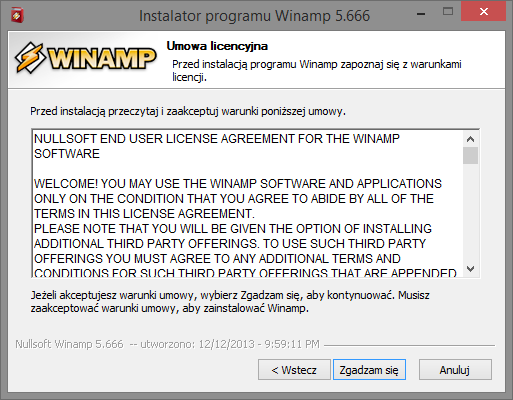Click the Umowa licencyjna heading
The height and width of the screenshot is (400, 513).
click(x=217, y=46)
